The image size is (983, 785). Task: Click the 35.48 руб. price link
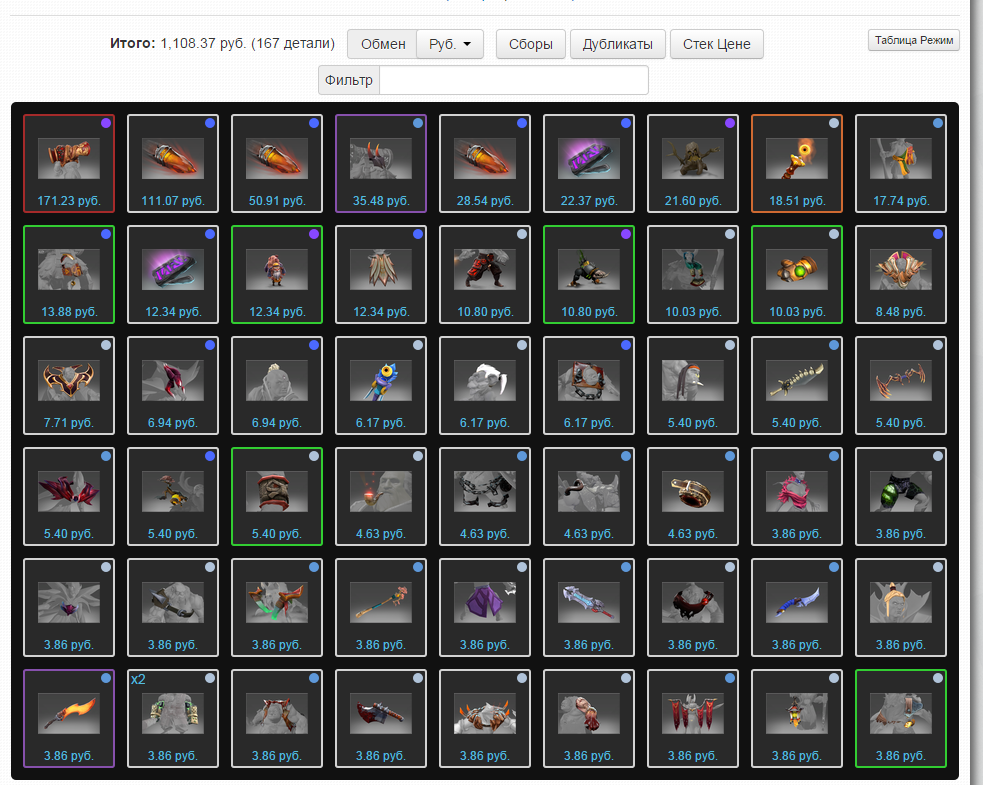pyautogui.click(x=381, y=201)
